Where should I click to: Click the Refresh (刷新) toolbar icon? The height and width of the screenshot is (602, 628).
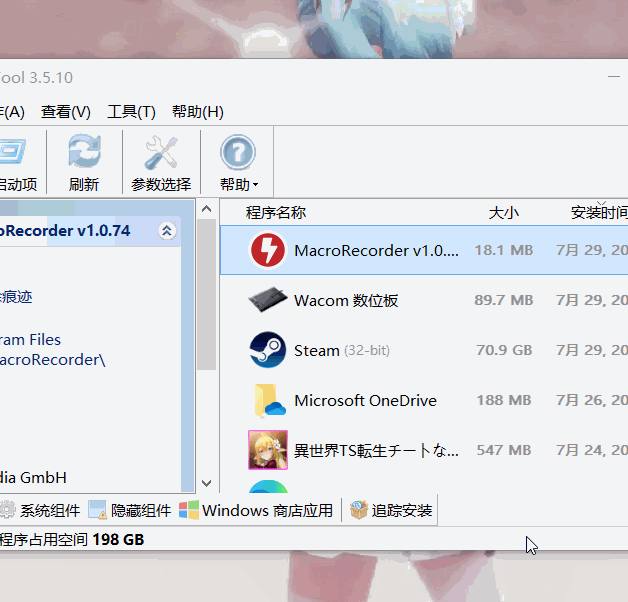[x=84, y=152]
